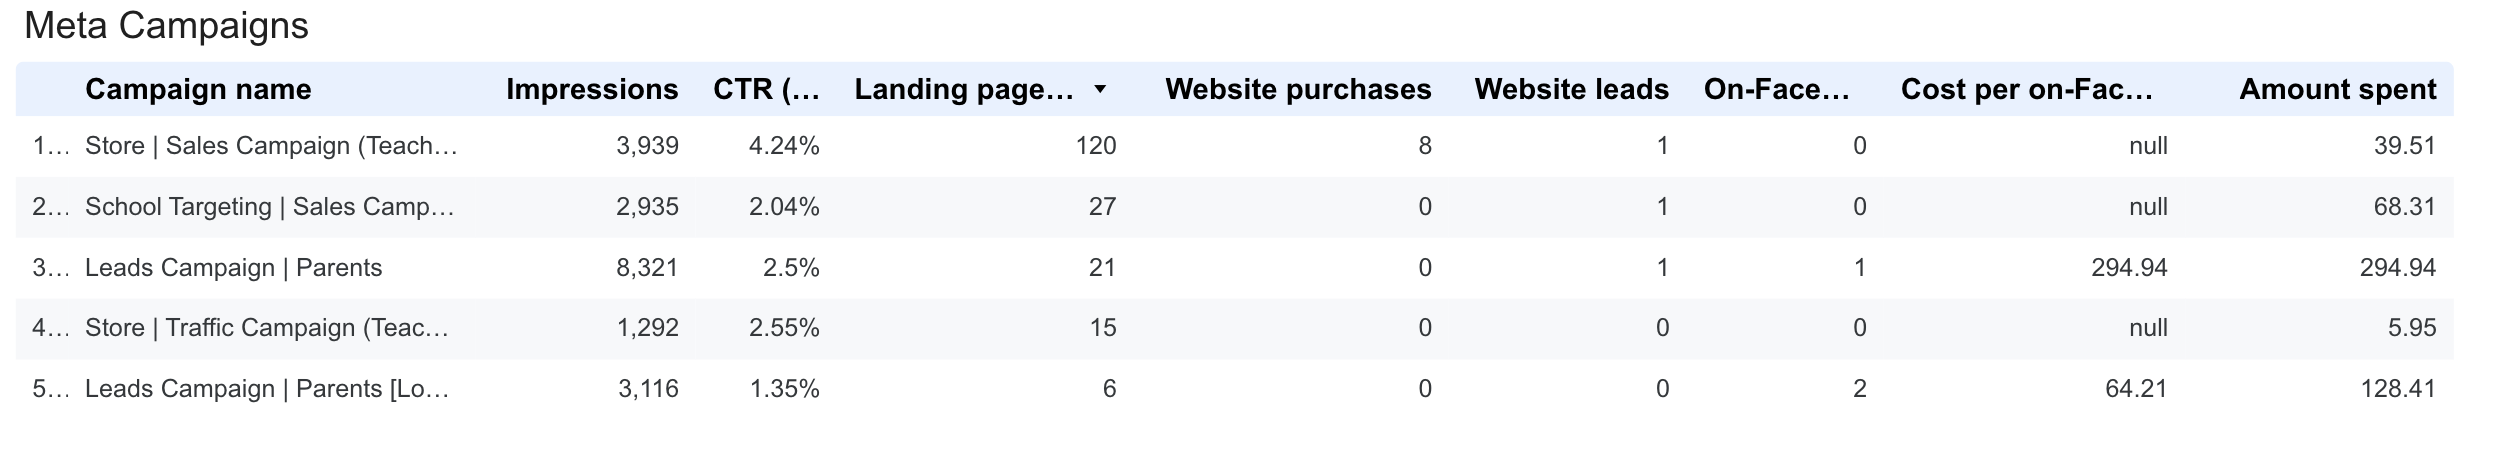Click the Meta Campaigns table title
Viewport: 2499px width, 459px height.
click(x=166, y=26)
